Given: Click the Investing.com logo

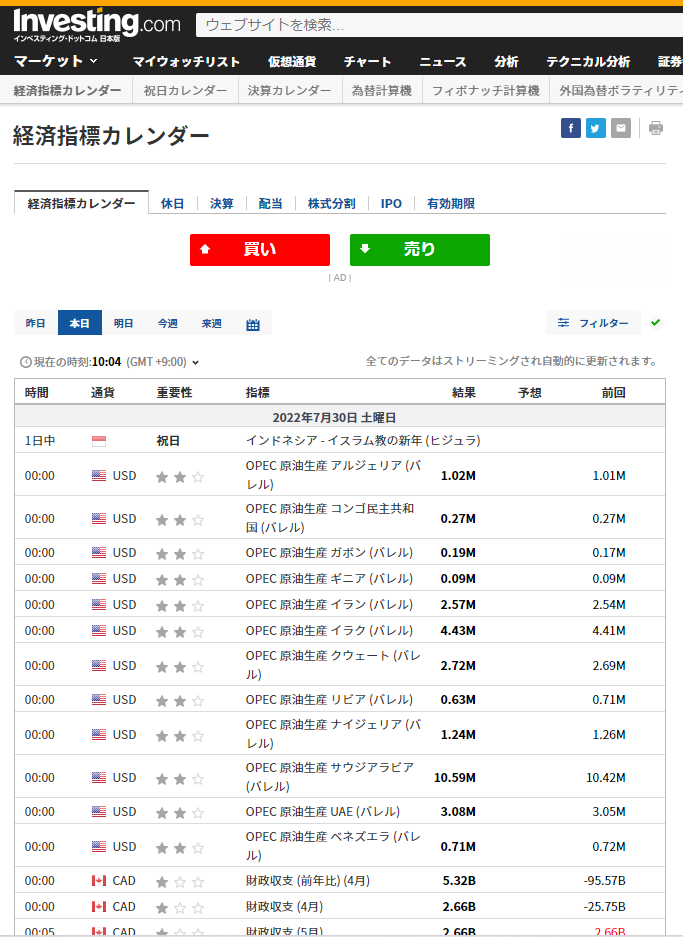Looking at the screenshot, I should point(97,25).
